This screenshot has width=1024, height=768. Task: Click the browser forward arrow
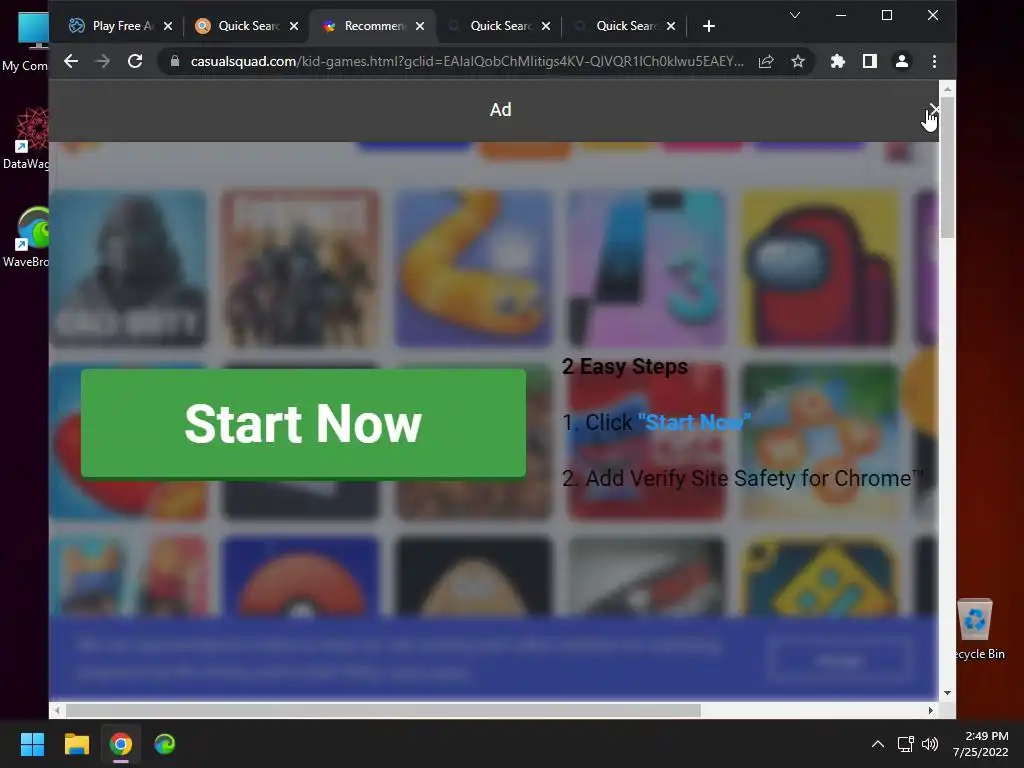103,61
